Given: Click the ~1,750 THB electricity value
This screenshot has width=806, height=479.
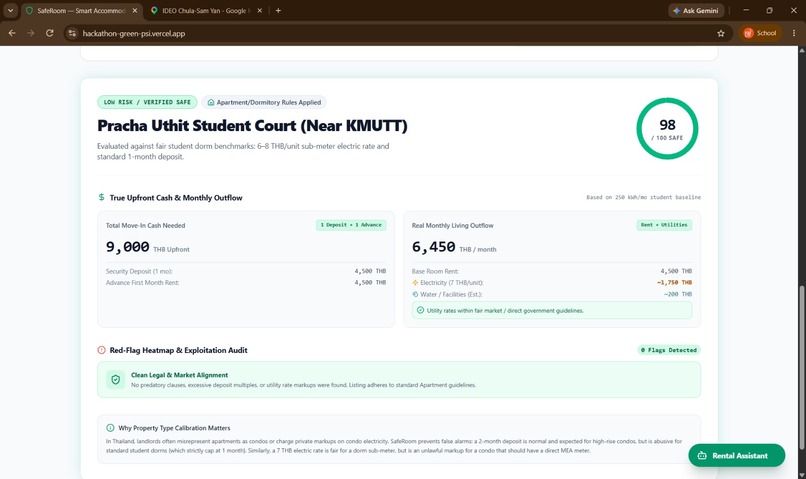Looking at the screenshot, I should point(674,283).
